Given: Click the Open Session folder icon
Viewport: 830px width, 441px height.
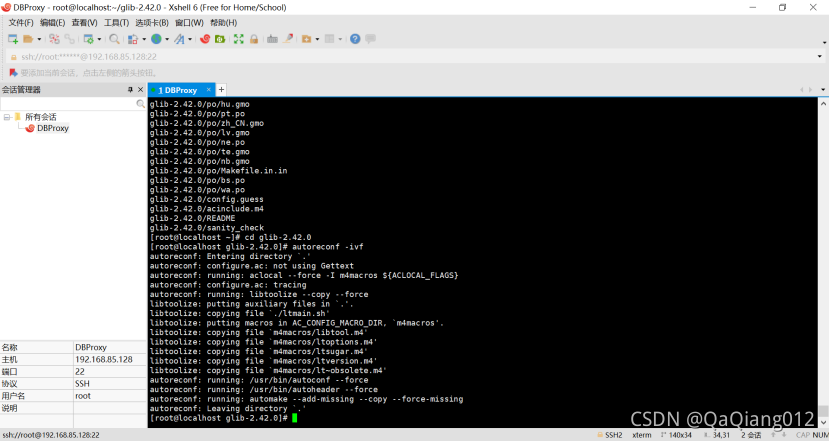Looking at the screenshot, I should pyautogui.click(x=28, y=39).
